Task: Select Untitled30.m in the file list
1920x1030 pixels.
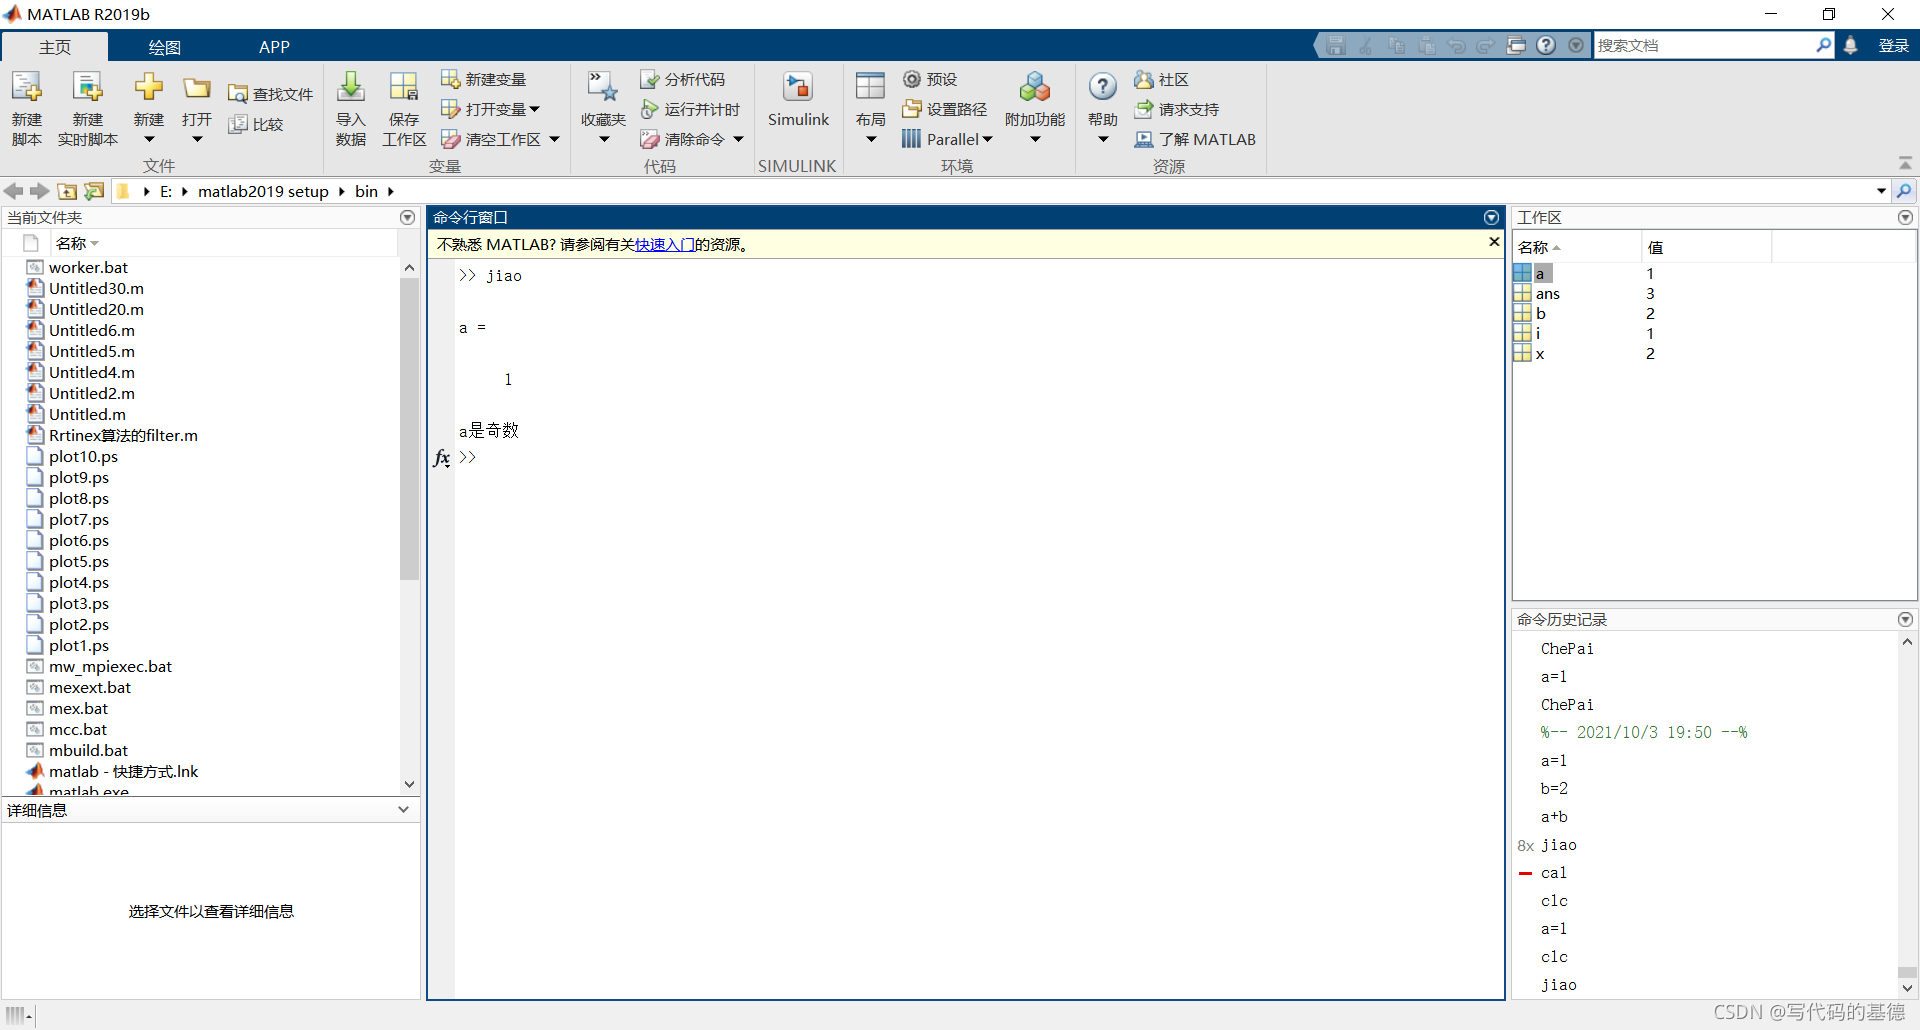Action: pyautogui.click(x=96, y=288)
